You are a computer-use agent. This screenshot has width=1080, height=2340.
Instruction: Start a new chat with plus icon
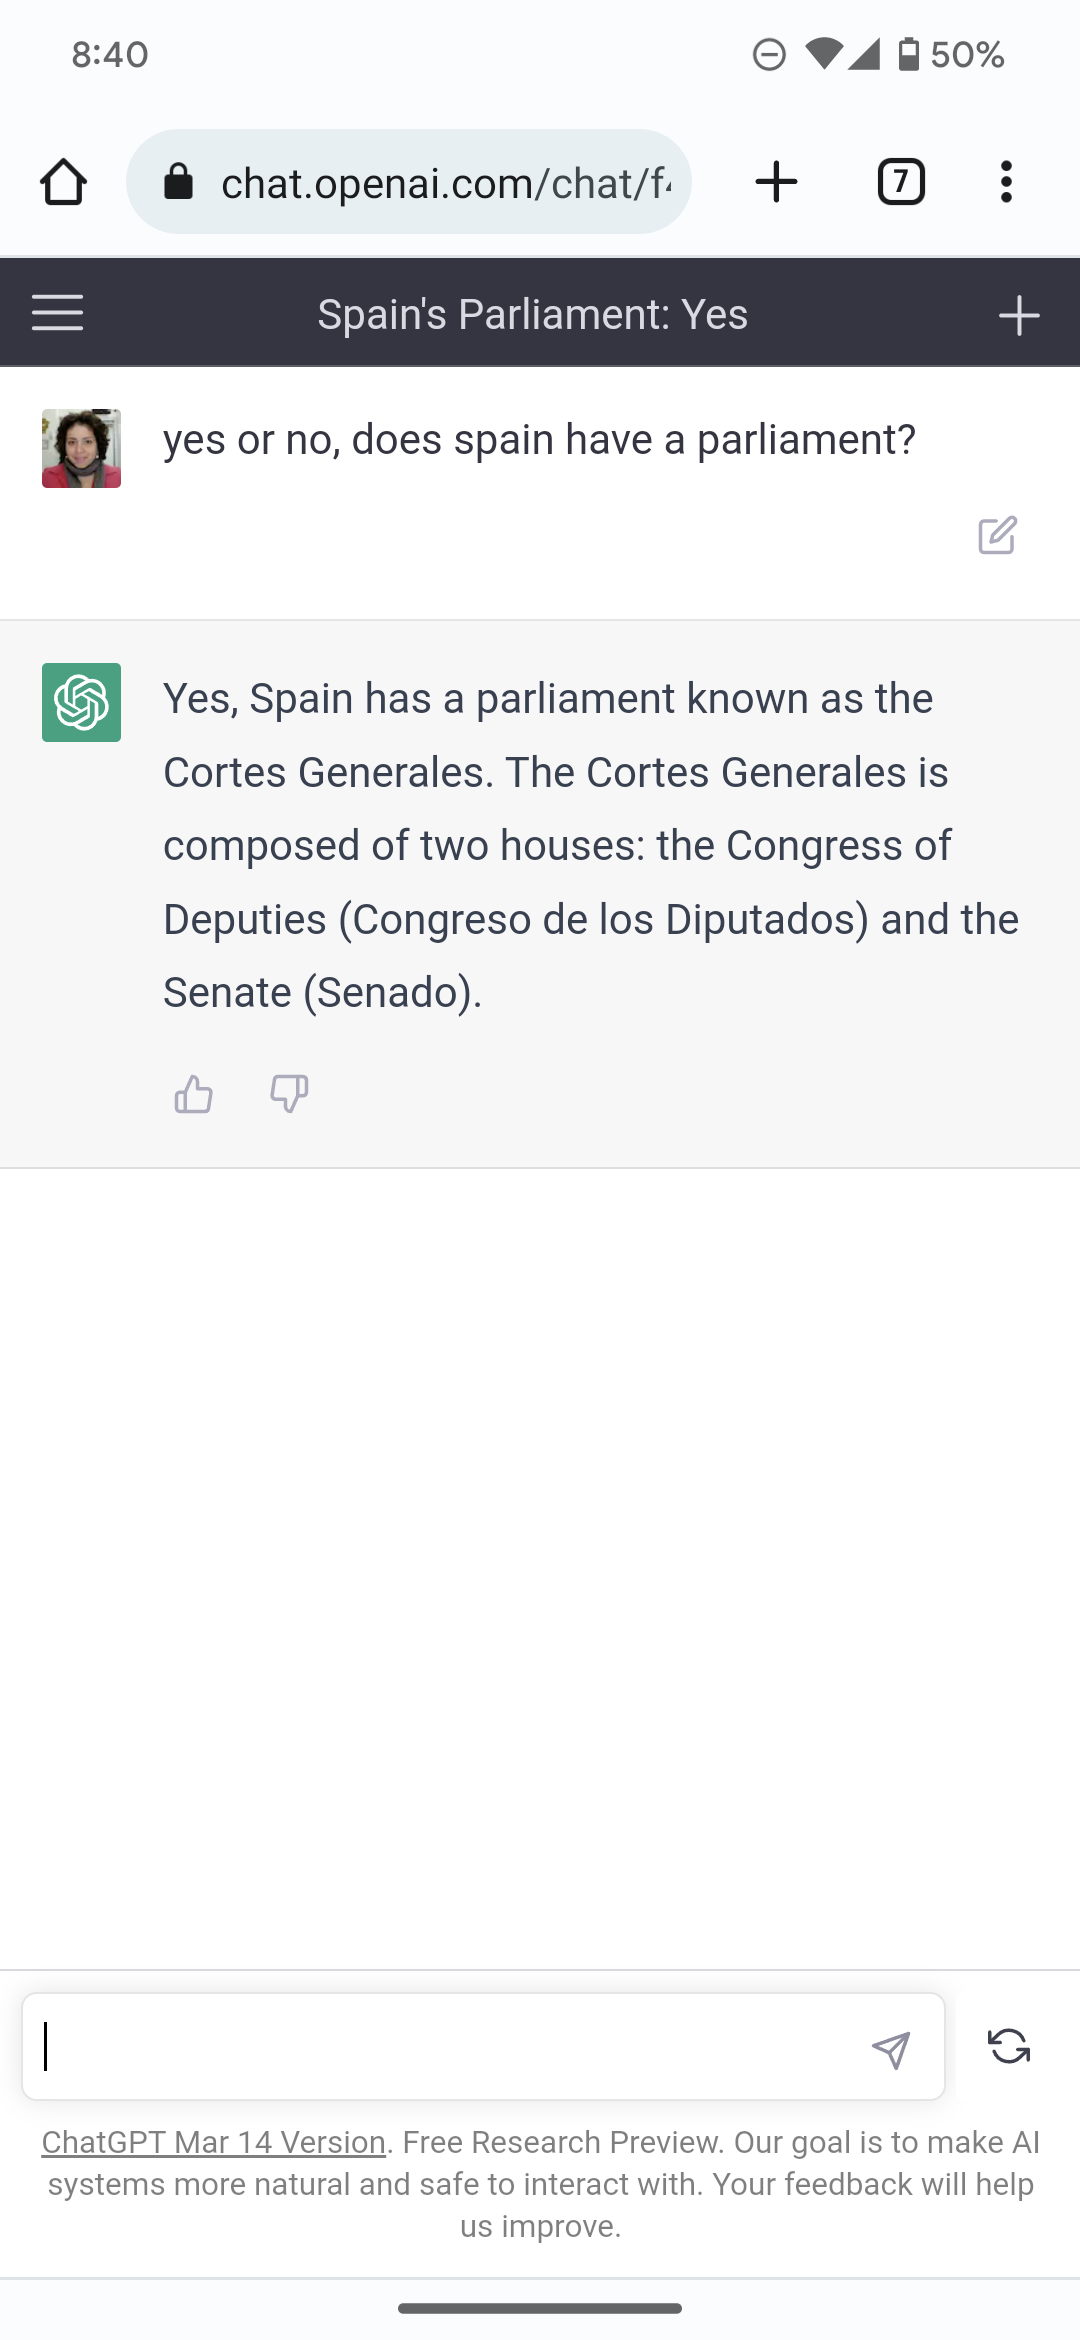tap(1019, 315)
